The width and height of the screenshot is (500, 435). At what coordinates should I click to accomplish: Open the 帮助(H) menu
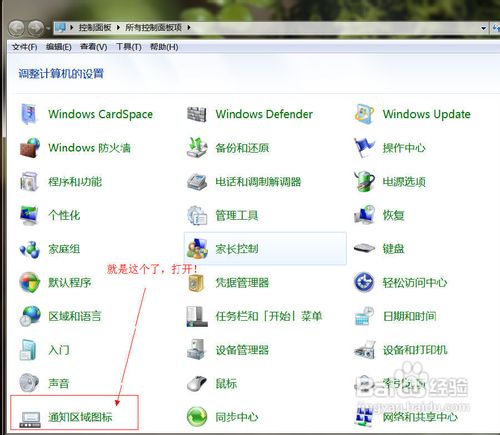tap(164, 47)
